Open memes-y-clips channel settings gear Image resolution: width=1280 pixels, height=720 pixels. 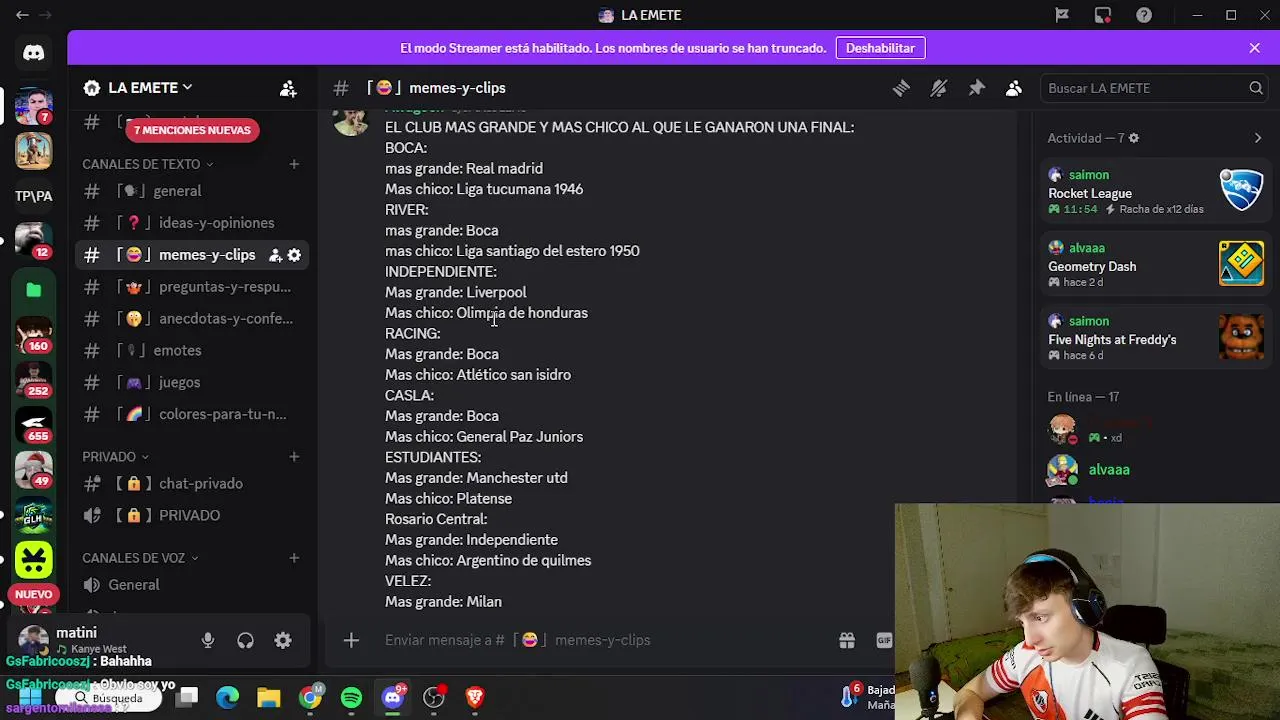pyautogui.click(x=294, y=255)
